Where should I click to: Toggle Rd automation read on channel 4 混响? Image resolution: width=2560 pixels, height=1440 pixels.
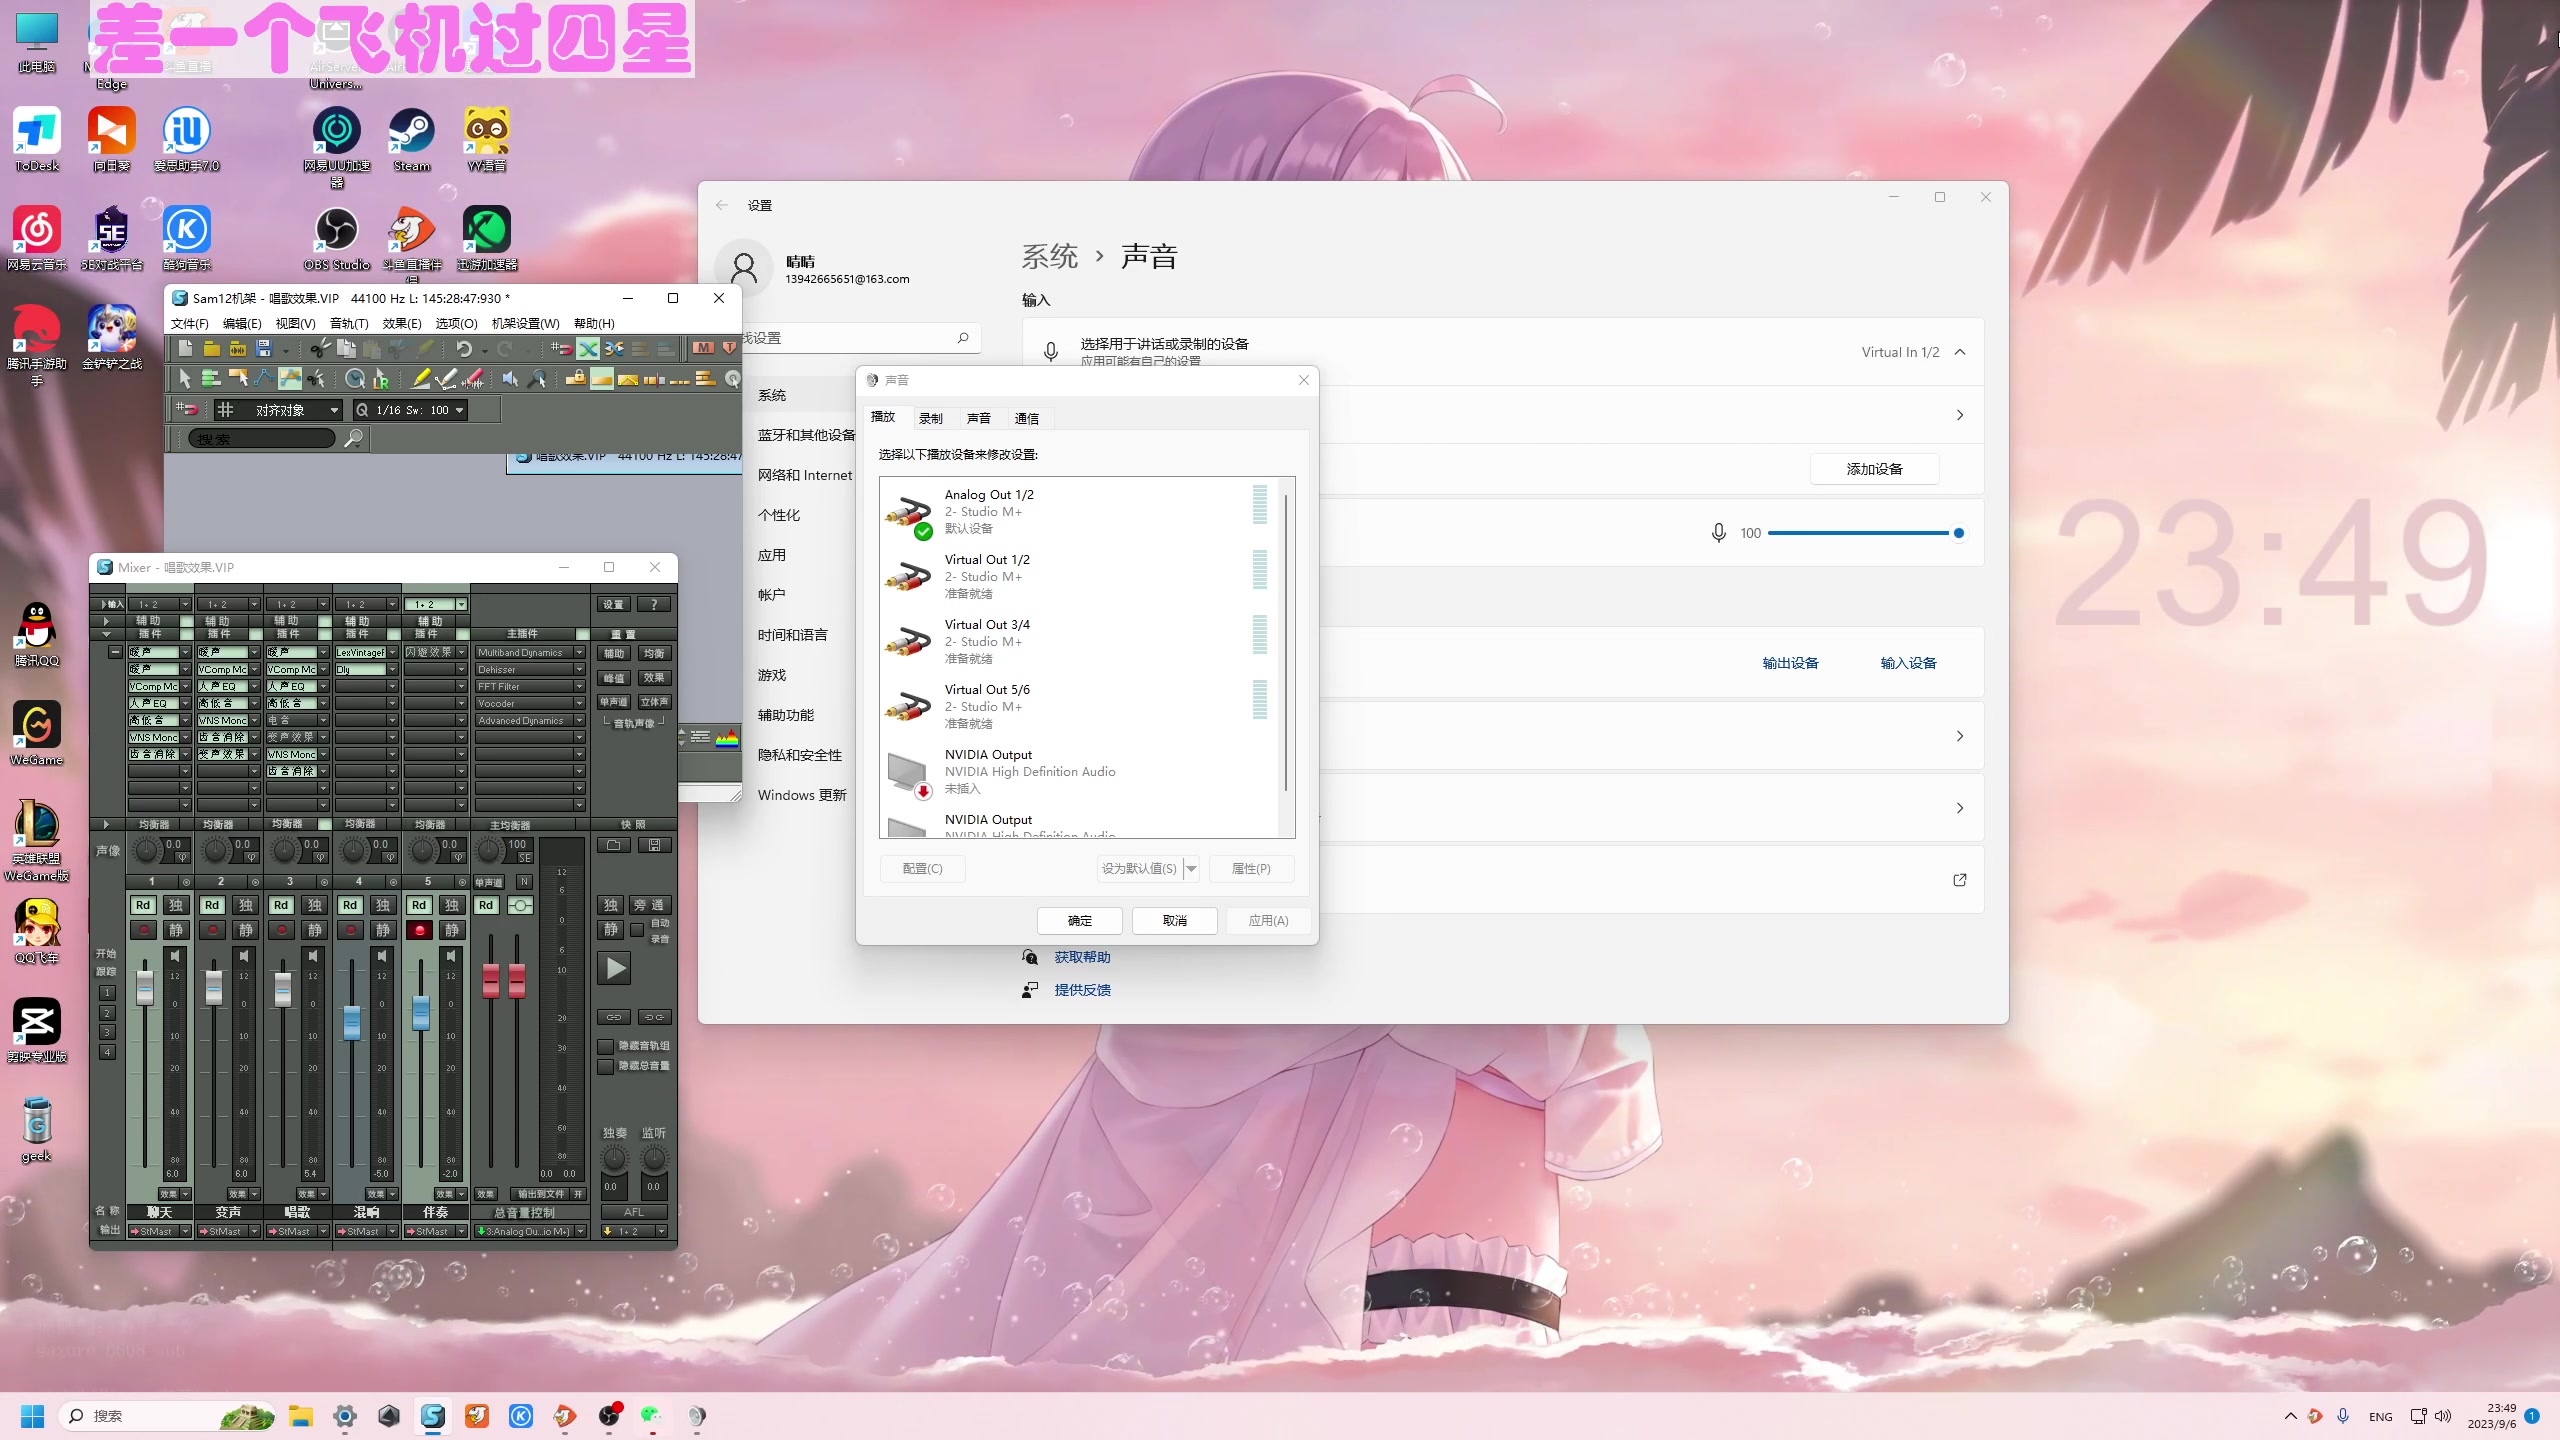pos(350,905)
